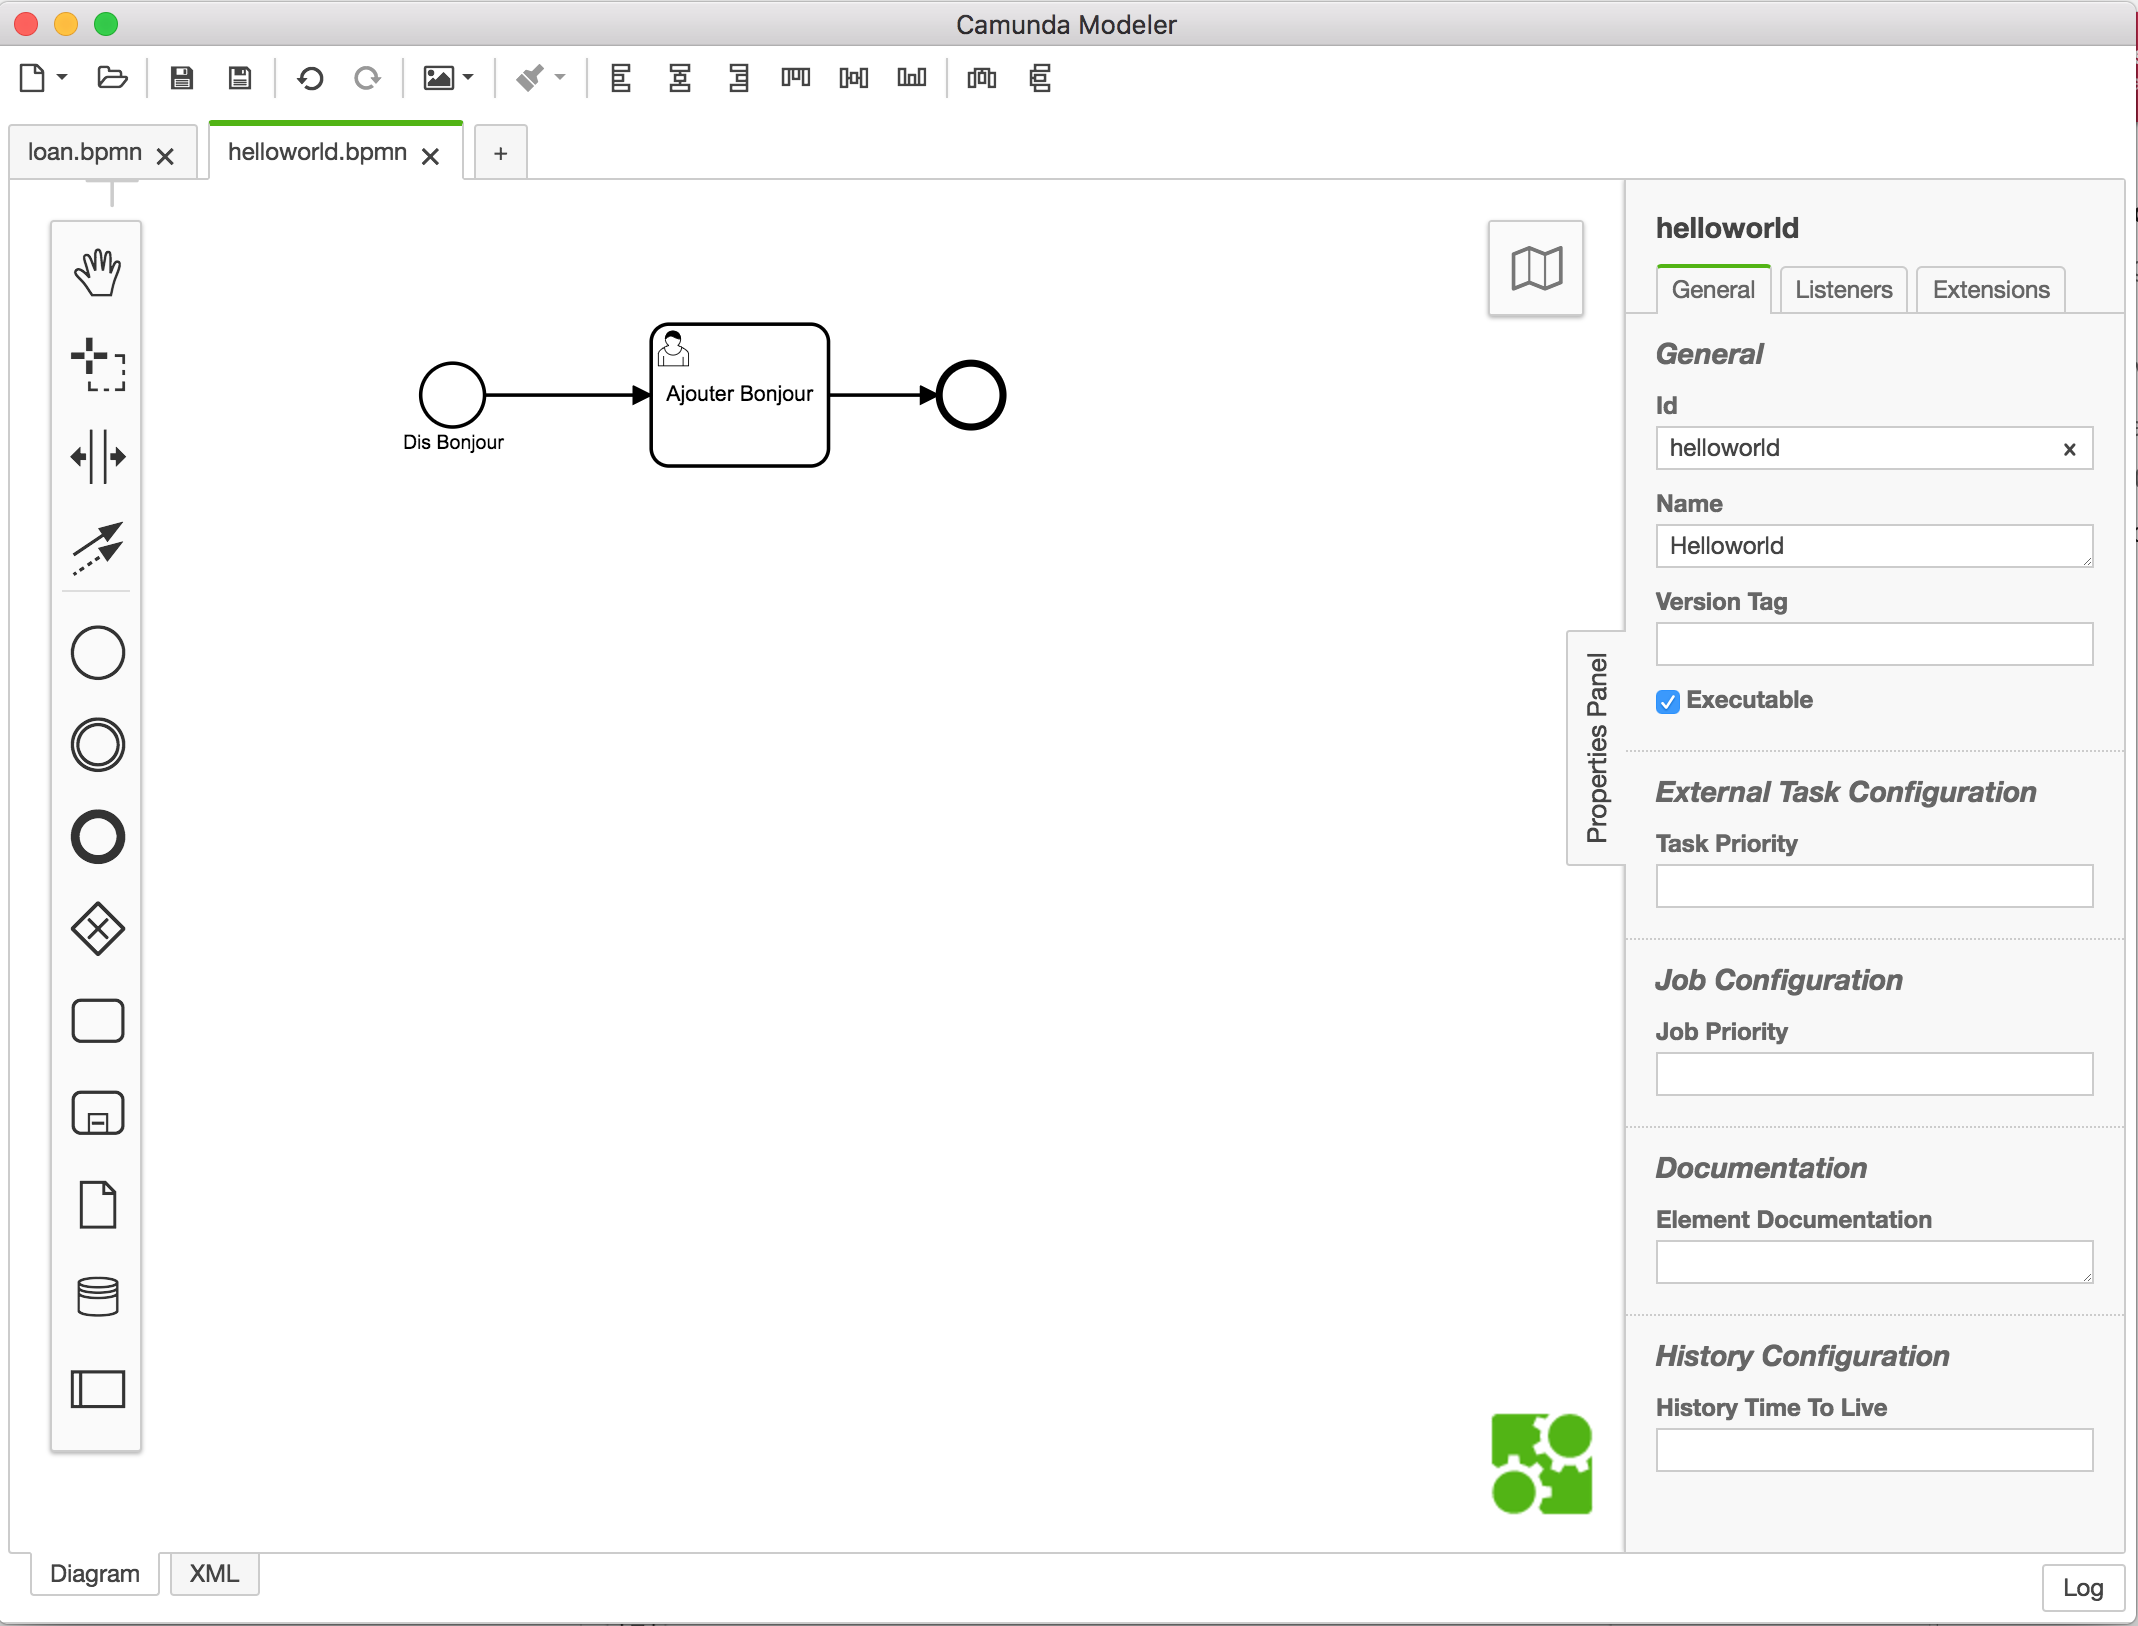
Task: Align selected elements to top
Action: tap(796, 77)
